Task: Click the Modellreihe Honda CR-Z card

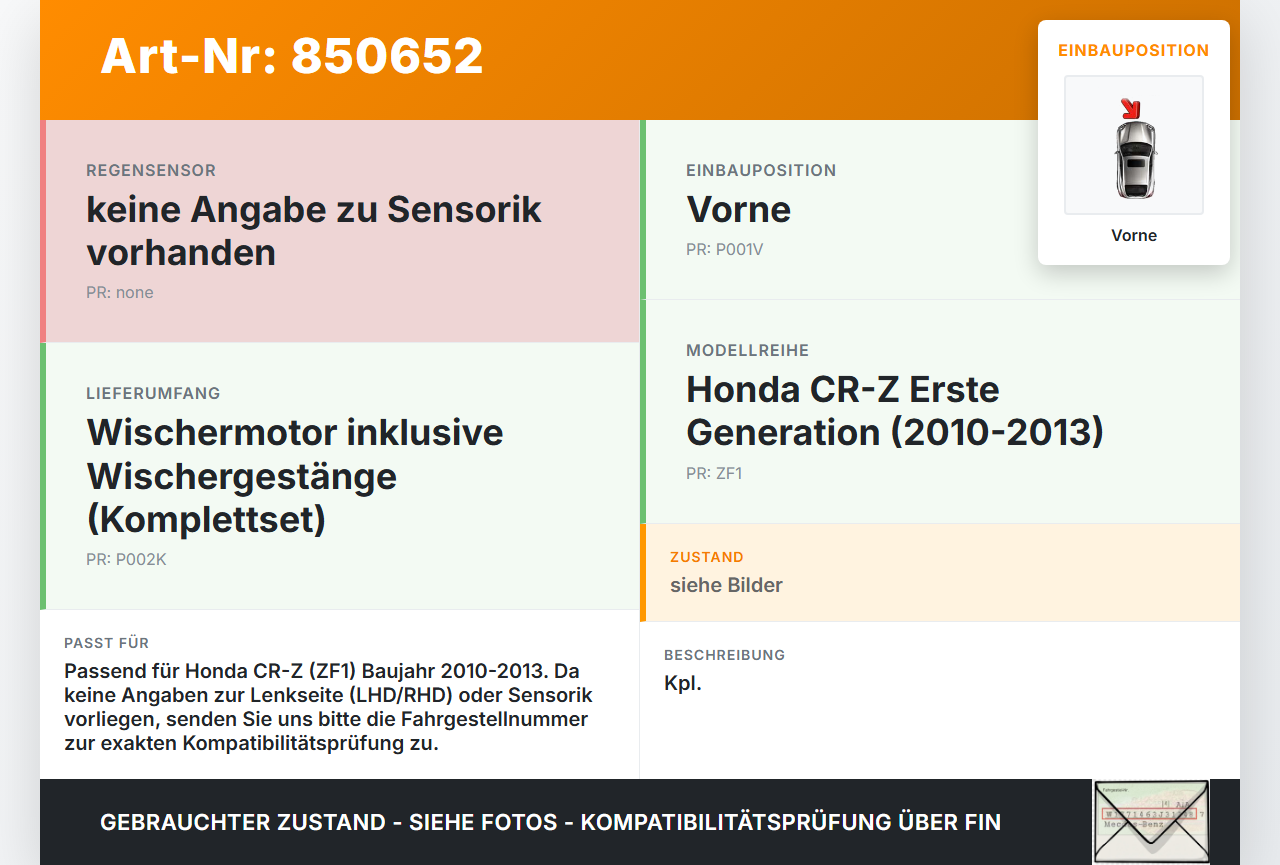Action: pos(940,411)
